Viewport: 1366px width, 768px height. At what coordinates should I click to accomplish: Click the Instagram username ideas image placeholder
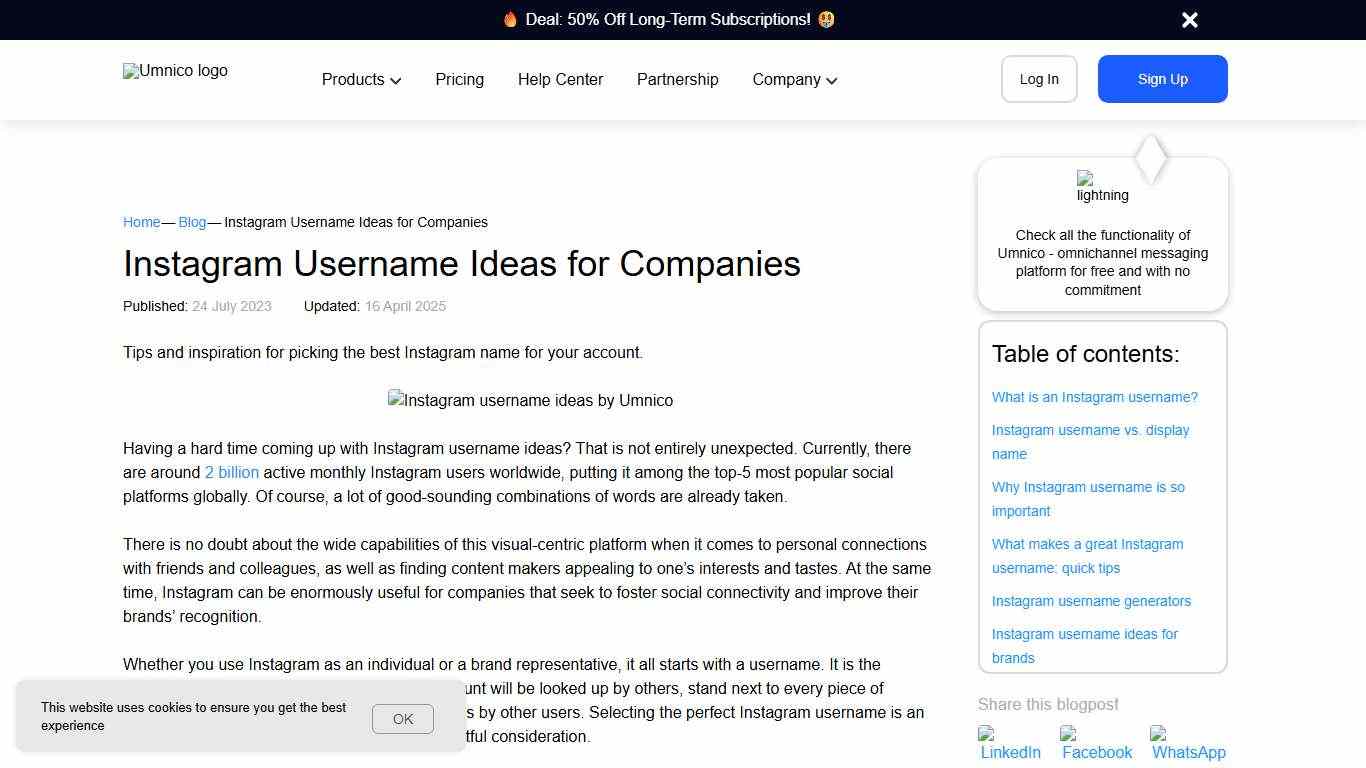530,400
